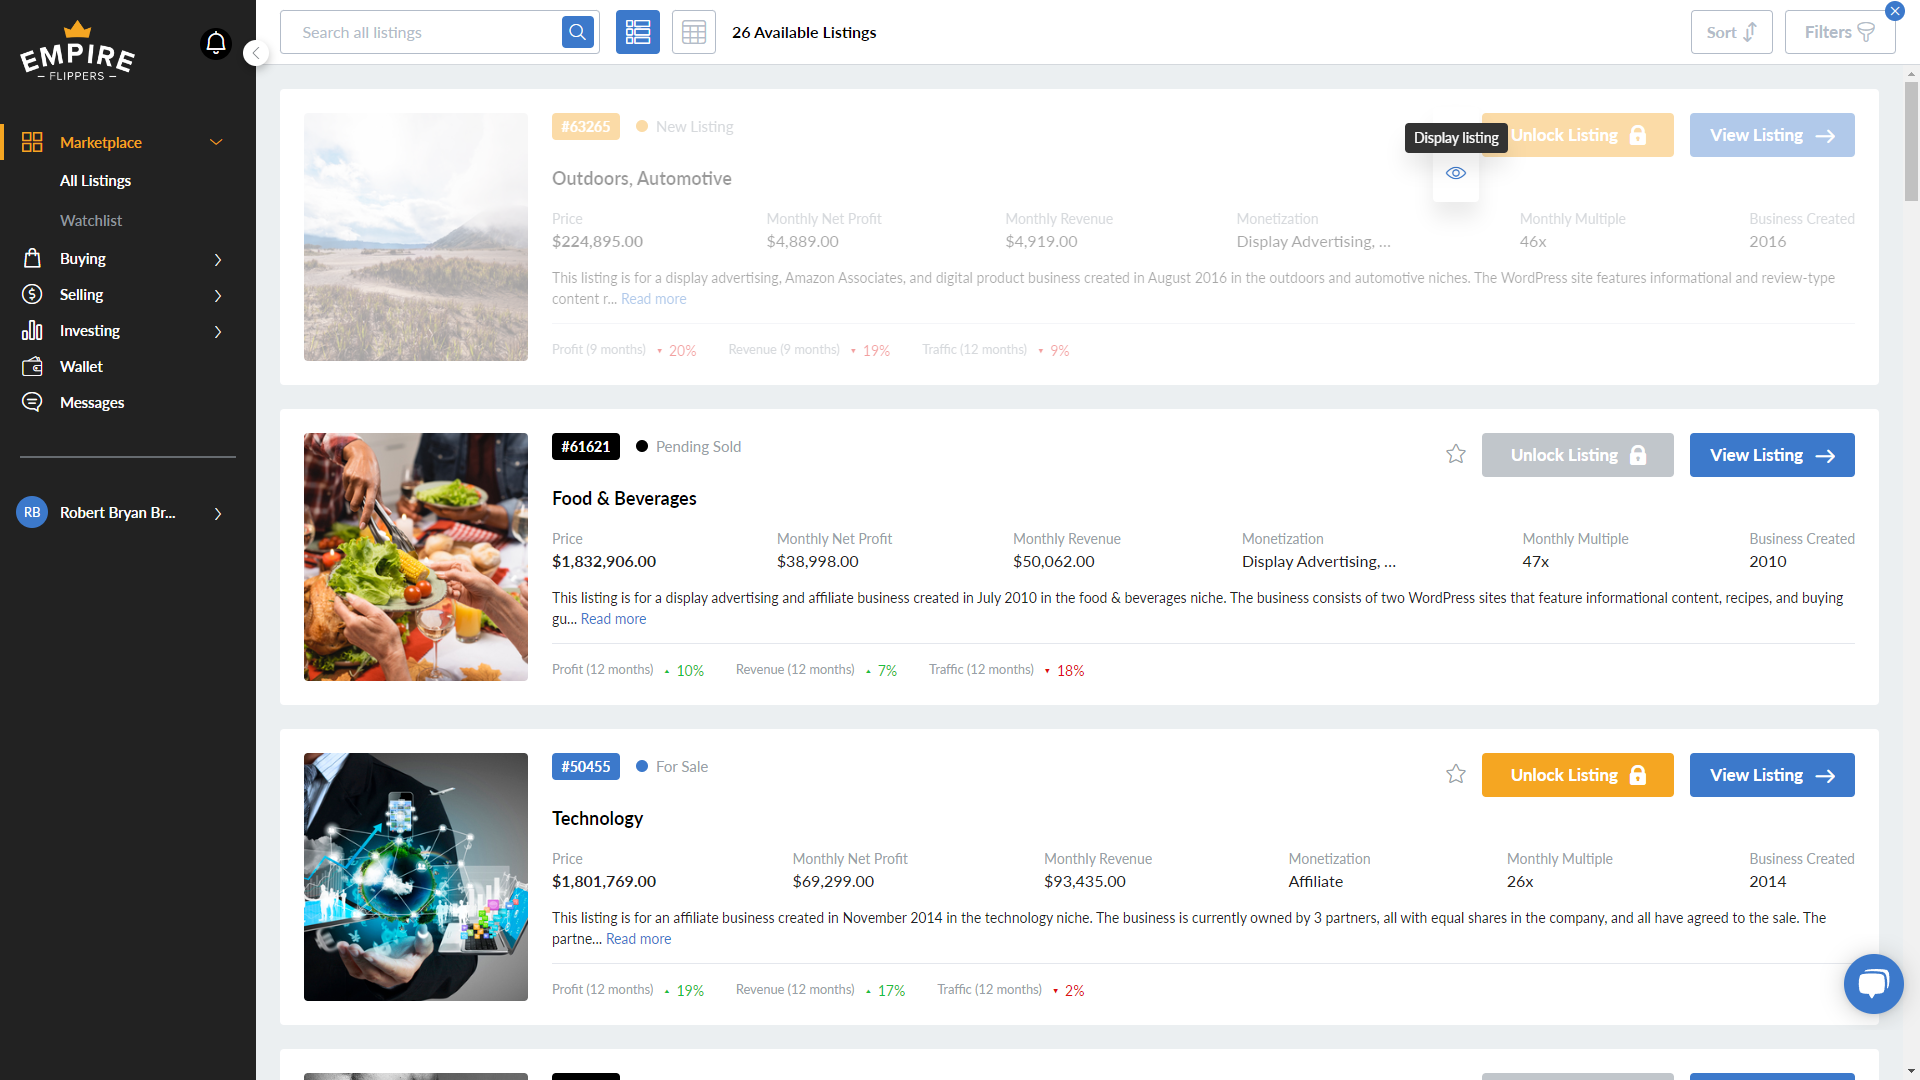1920x1080 pixels.
Task: Click the Buying shopping bag icon
Action: click(x=32, y=258)
